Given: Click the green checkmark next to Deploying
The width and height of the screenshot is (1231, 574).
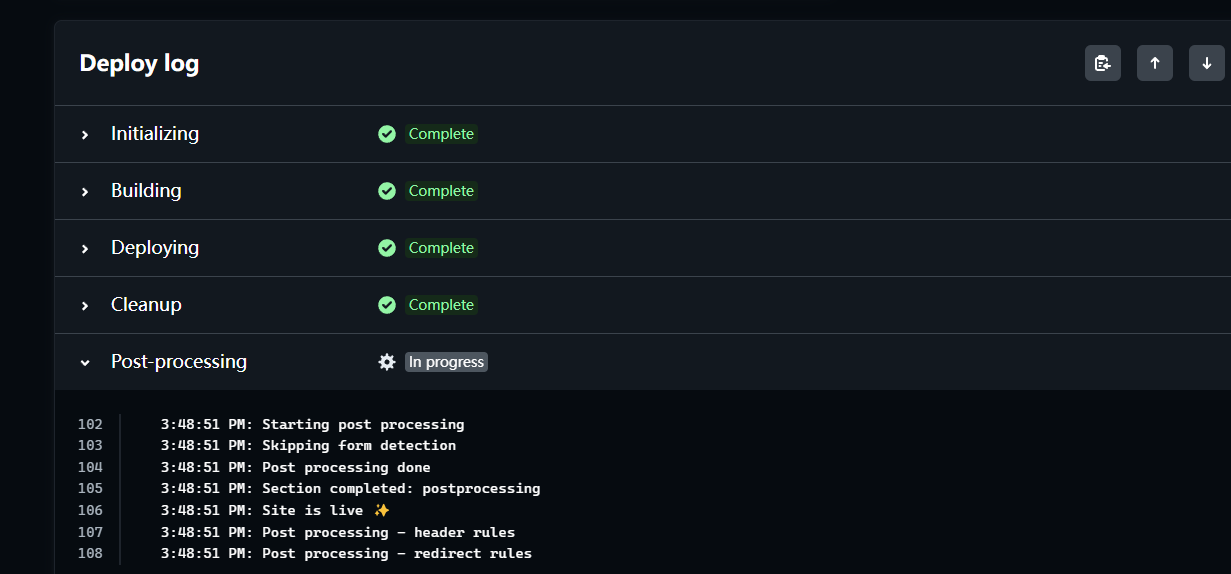Looking at the screenshot, I should tap(387, 248).
